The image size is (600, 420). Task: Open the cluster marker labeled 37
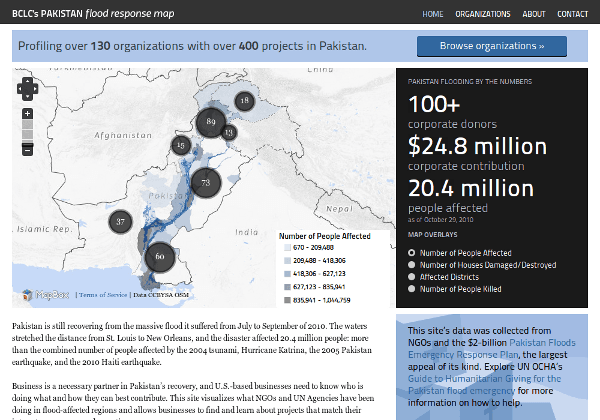(121, 221)
